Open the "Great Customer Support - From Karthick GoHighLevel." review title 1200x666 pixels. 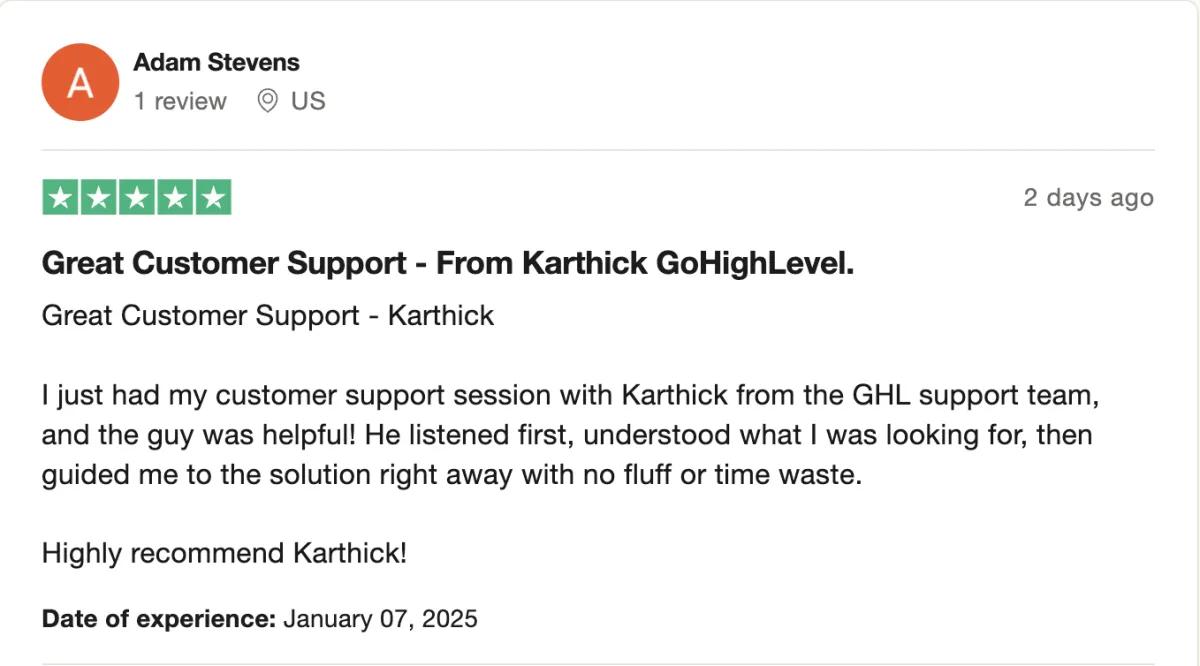click(x=448, y=263)
